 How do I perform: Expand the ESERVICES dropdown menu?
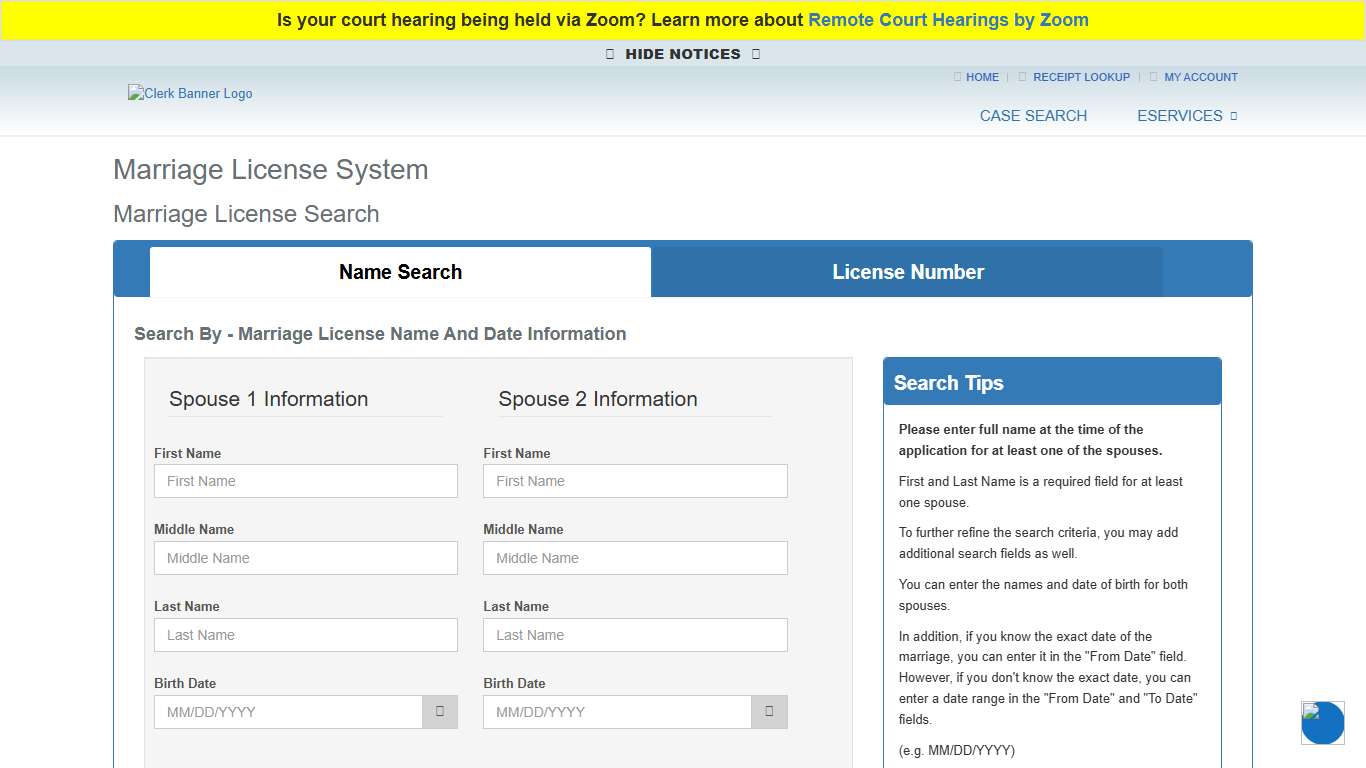point(1180,115)
